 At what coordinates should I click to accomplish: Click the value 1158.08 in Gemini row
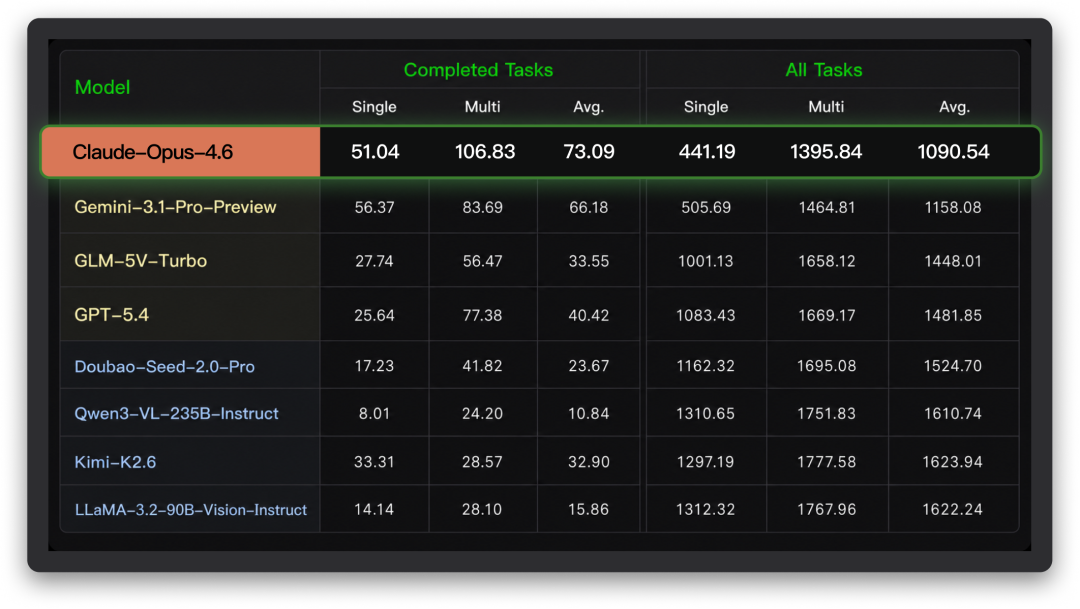click(x=953, y=207)
